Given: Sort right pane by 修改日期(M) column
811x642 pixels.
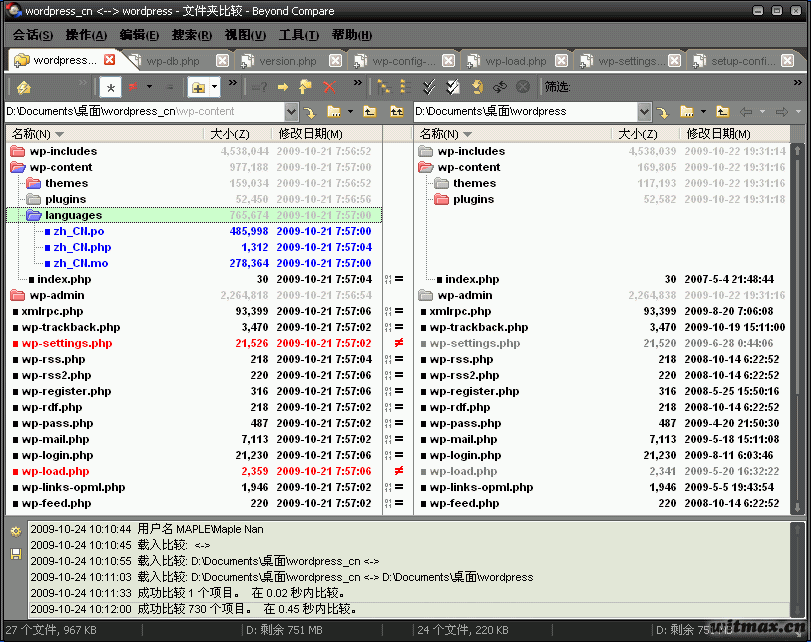Looking at the screenshot, I should [x=735, y=134].
